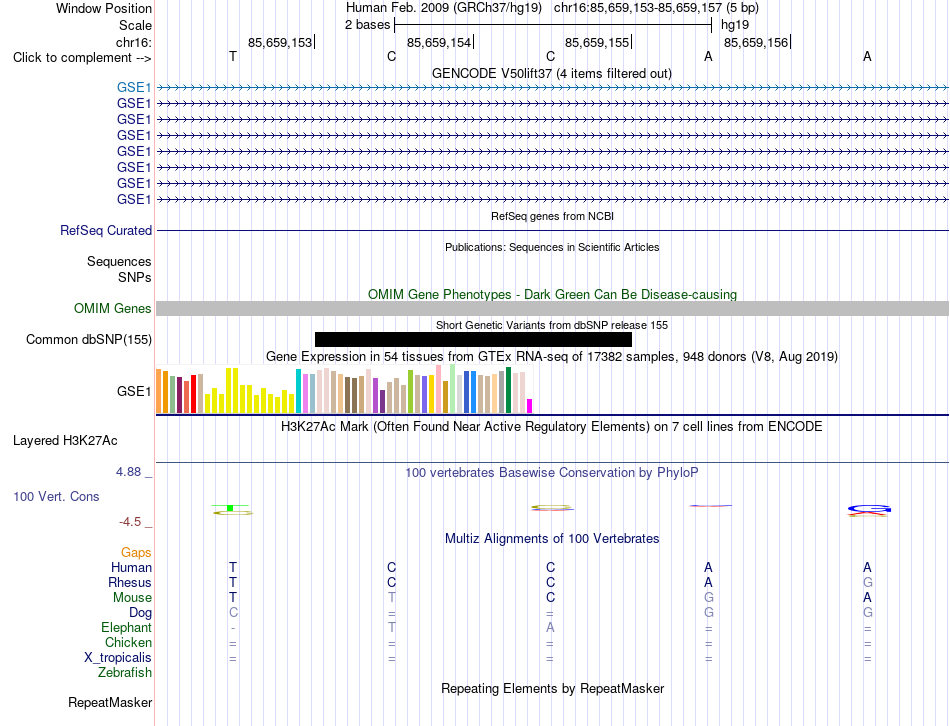The width and height of the screenshot is (950, 726).
Task: Click 'Repeating Elements by RepeatMasker' title
Action: coord(552,688)
